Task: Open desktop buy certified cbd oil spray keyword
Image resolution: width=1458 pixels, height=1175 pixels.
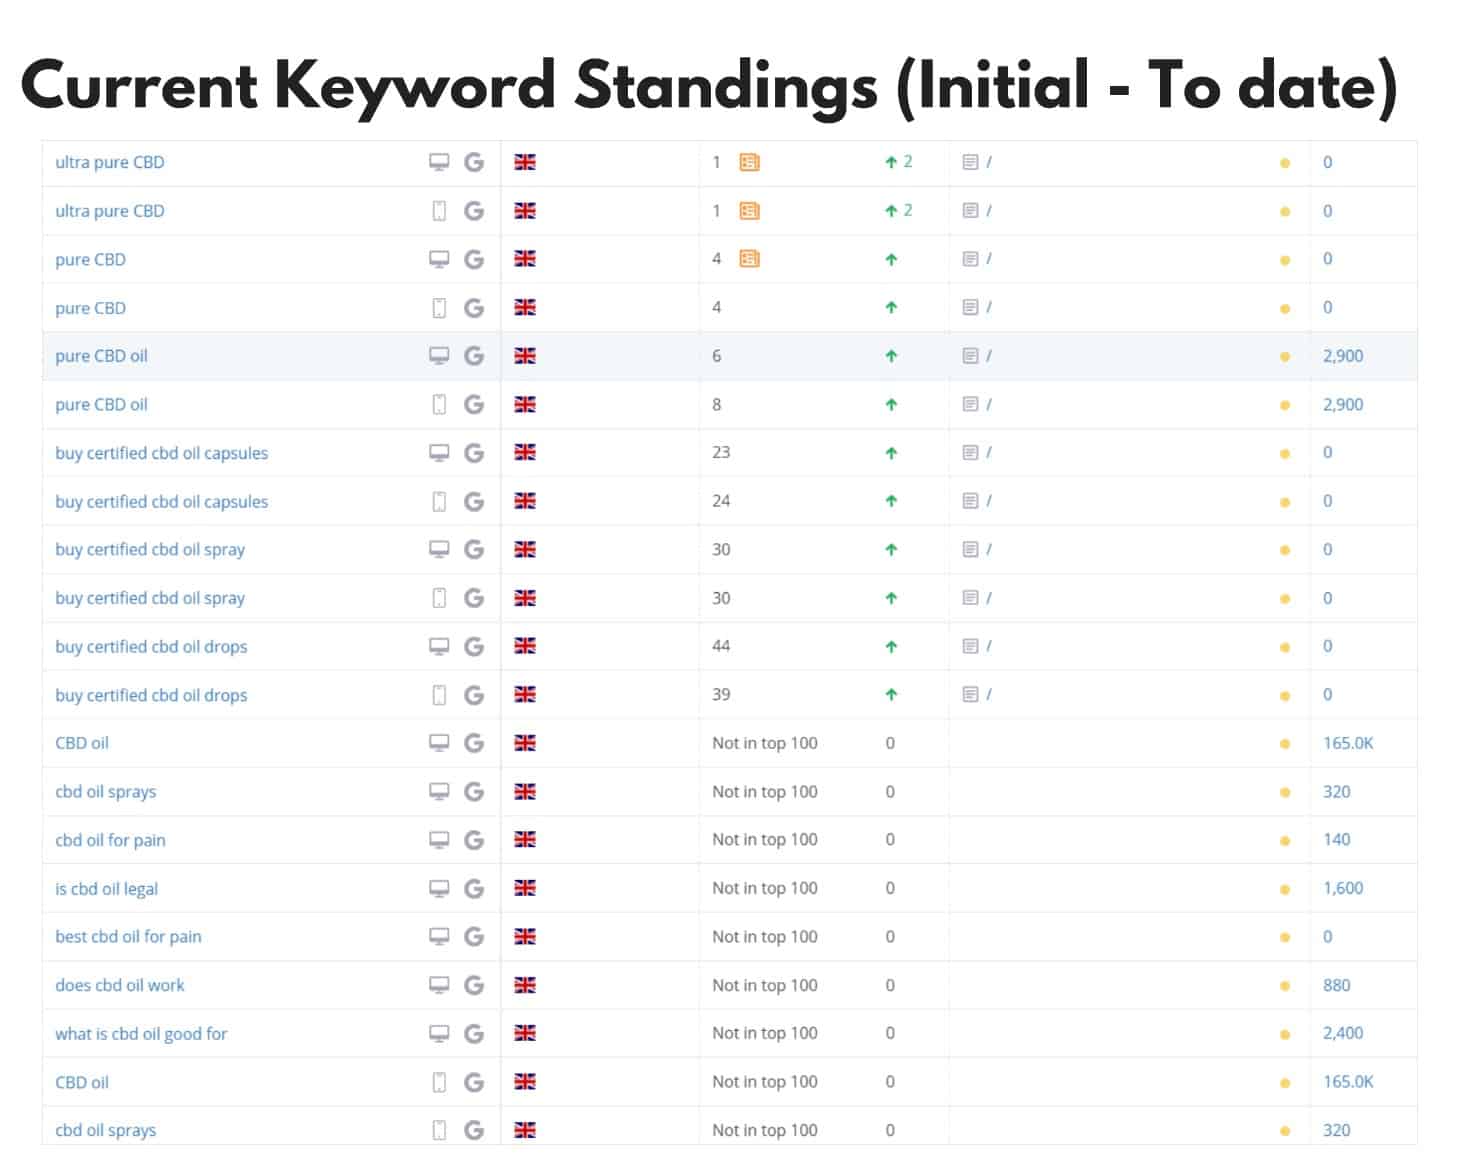Action: pos(150,549)
